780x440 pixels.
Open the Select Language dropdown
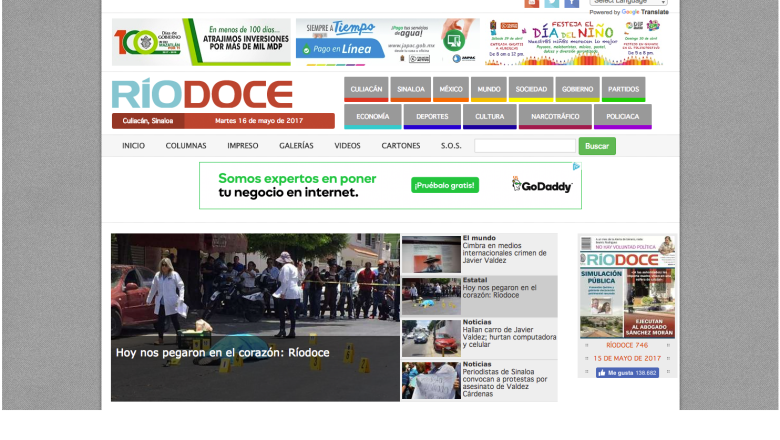[x=628, y=2]
